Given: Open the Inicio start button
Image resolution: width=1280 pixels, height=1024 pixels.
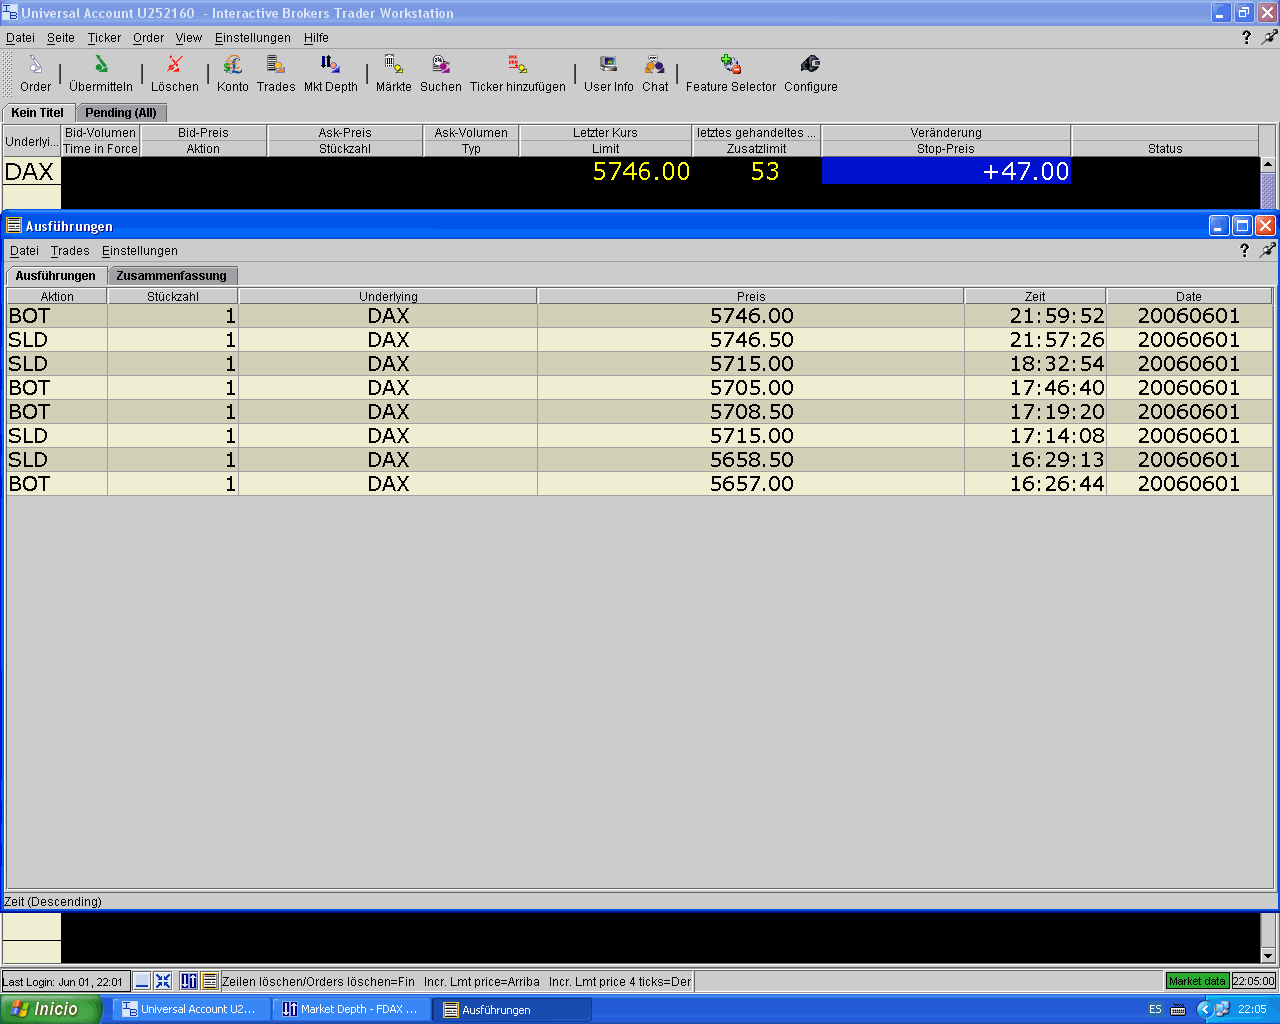Looking at the screenshot, I should click(x=51, y=1009).
